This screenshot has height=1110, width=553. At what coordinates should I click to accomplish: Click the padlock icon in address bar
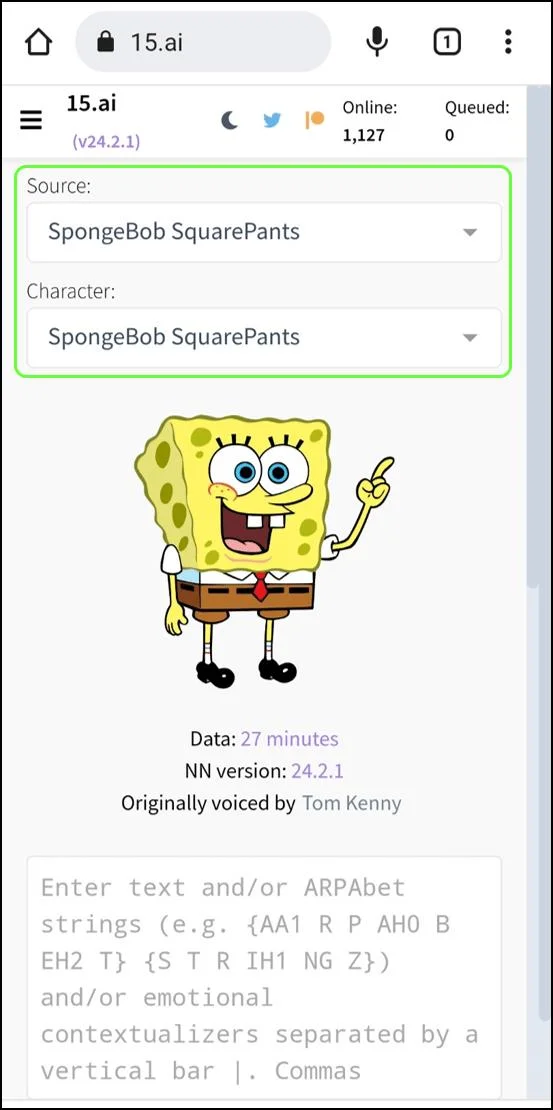106,42
